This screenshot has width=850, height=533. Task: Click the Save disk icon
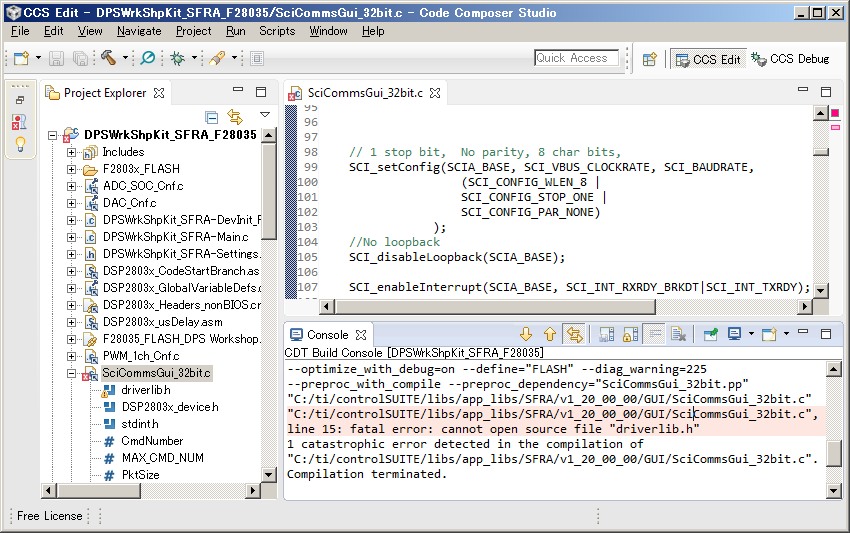(x=56, y=58)
